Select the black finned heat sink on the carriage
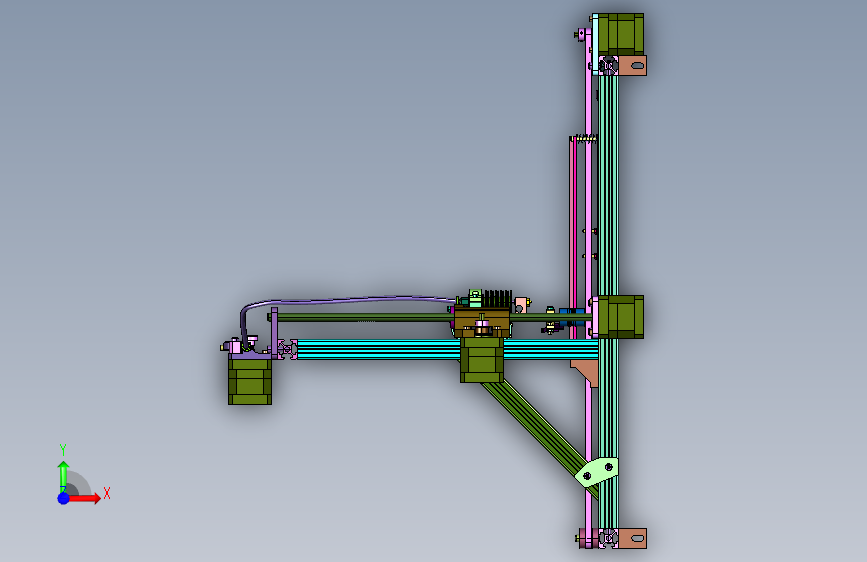This screenshot has width=867, height=562. coord(497,298)
